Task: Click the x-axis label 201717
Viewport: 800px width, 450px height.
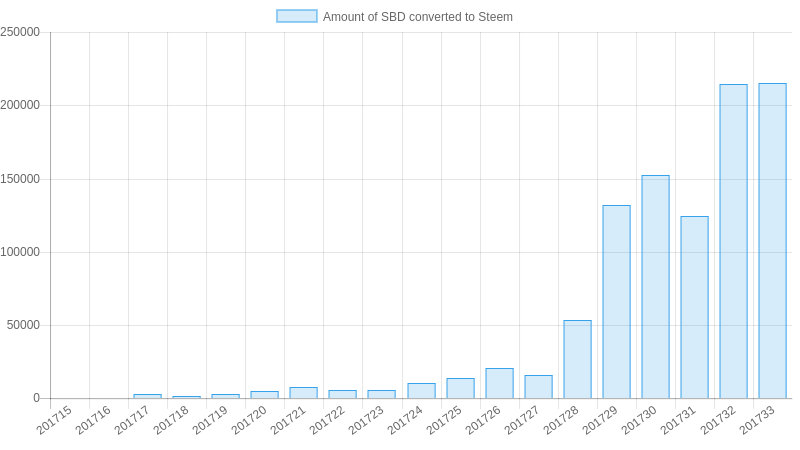Action: tap(132, 420)
